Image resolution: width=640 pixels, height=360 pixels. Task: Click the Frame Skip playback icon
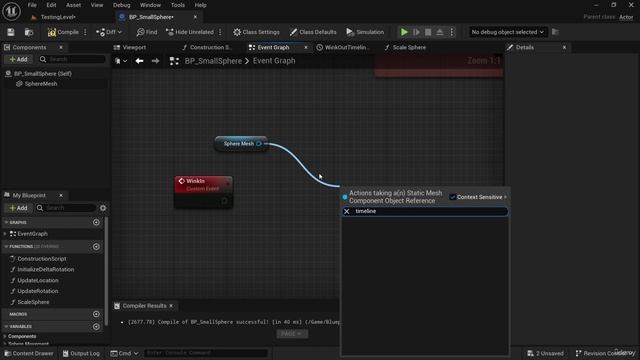pyautogui.click(x=416, y=32)
